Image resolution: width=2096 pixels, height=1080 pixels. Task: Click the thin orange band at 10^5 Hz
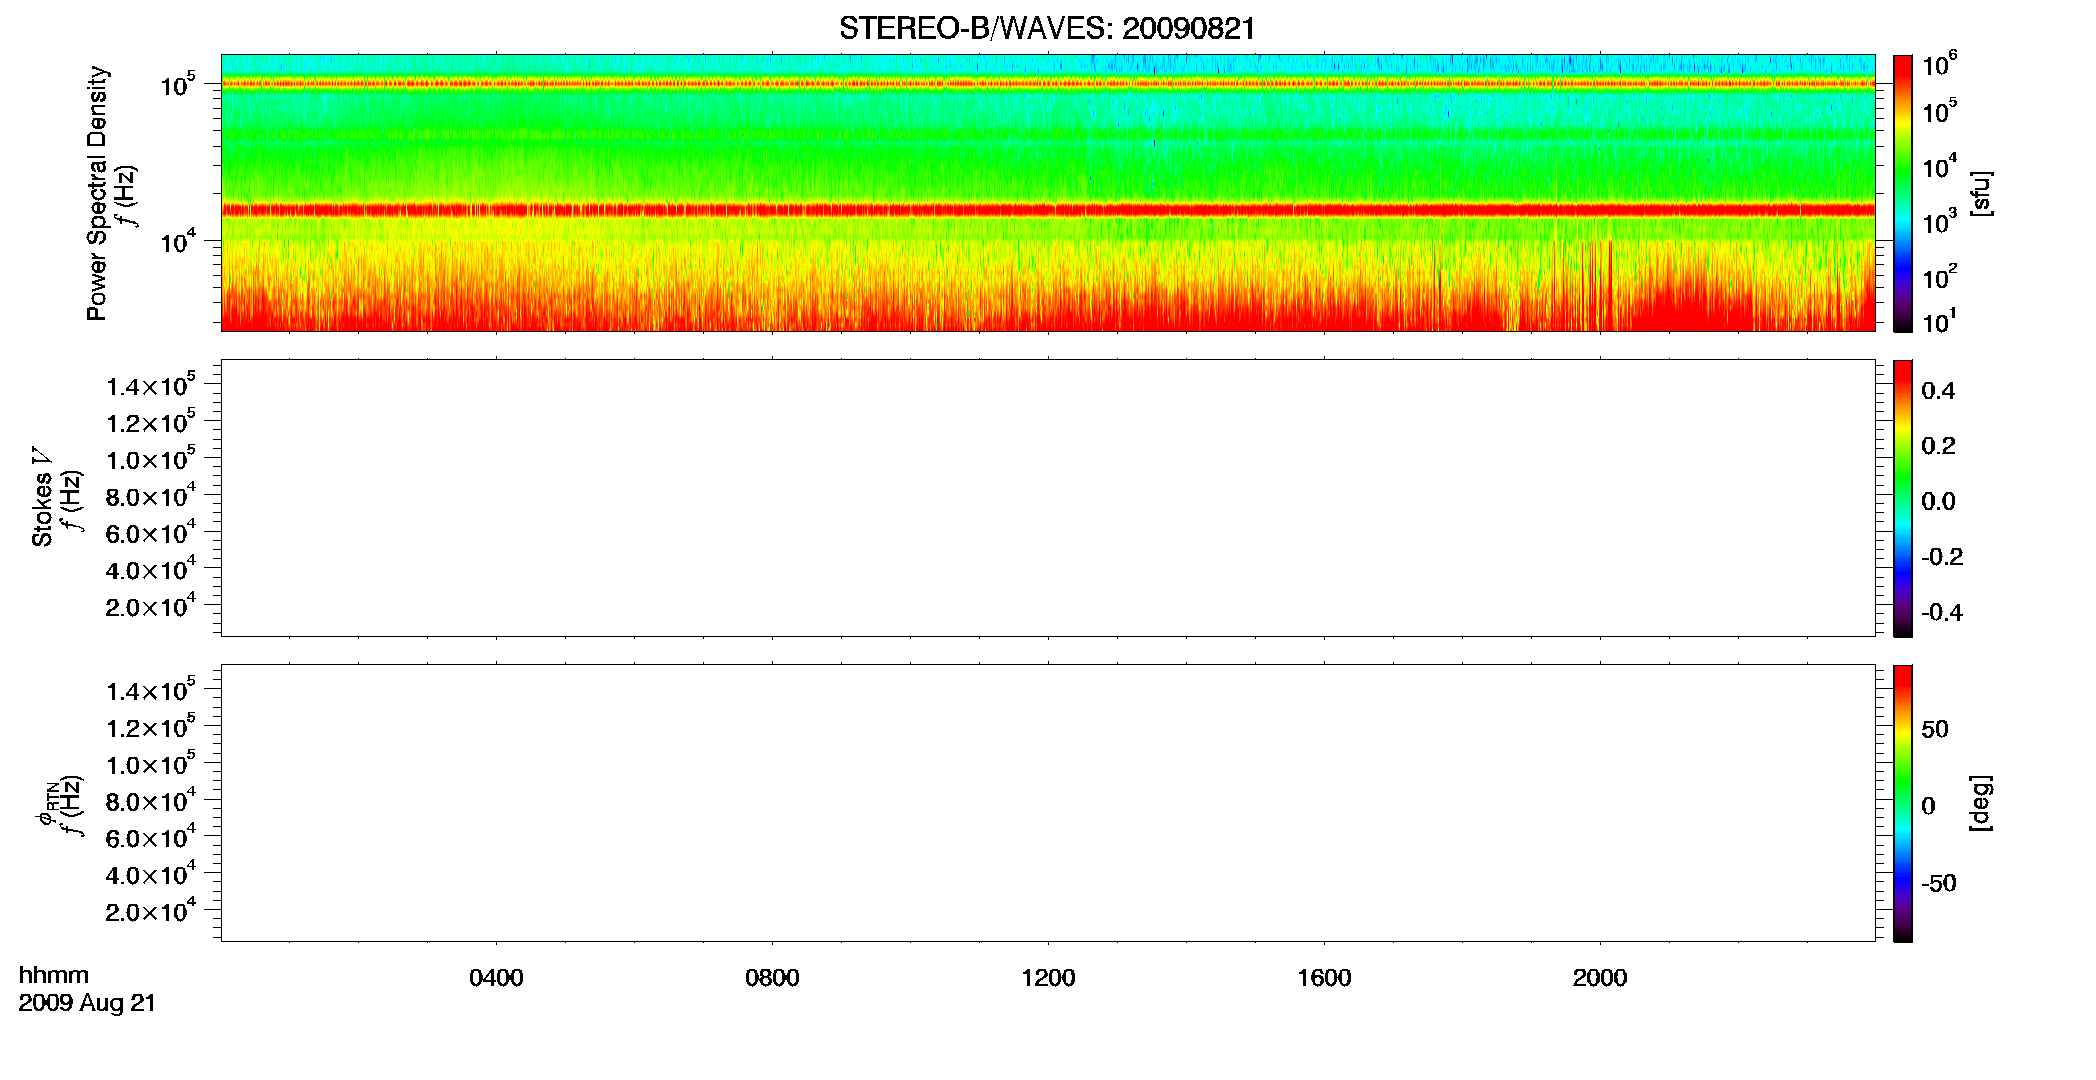pos(1047,84)
